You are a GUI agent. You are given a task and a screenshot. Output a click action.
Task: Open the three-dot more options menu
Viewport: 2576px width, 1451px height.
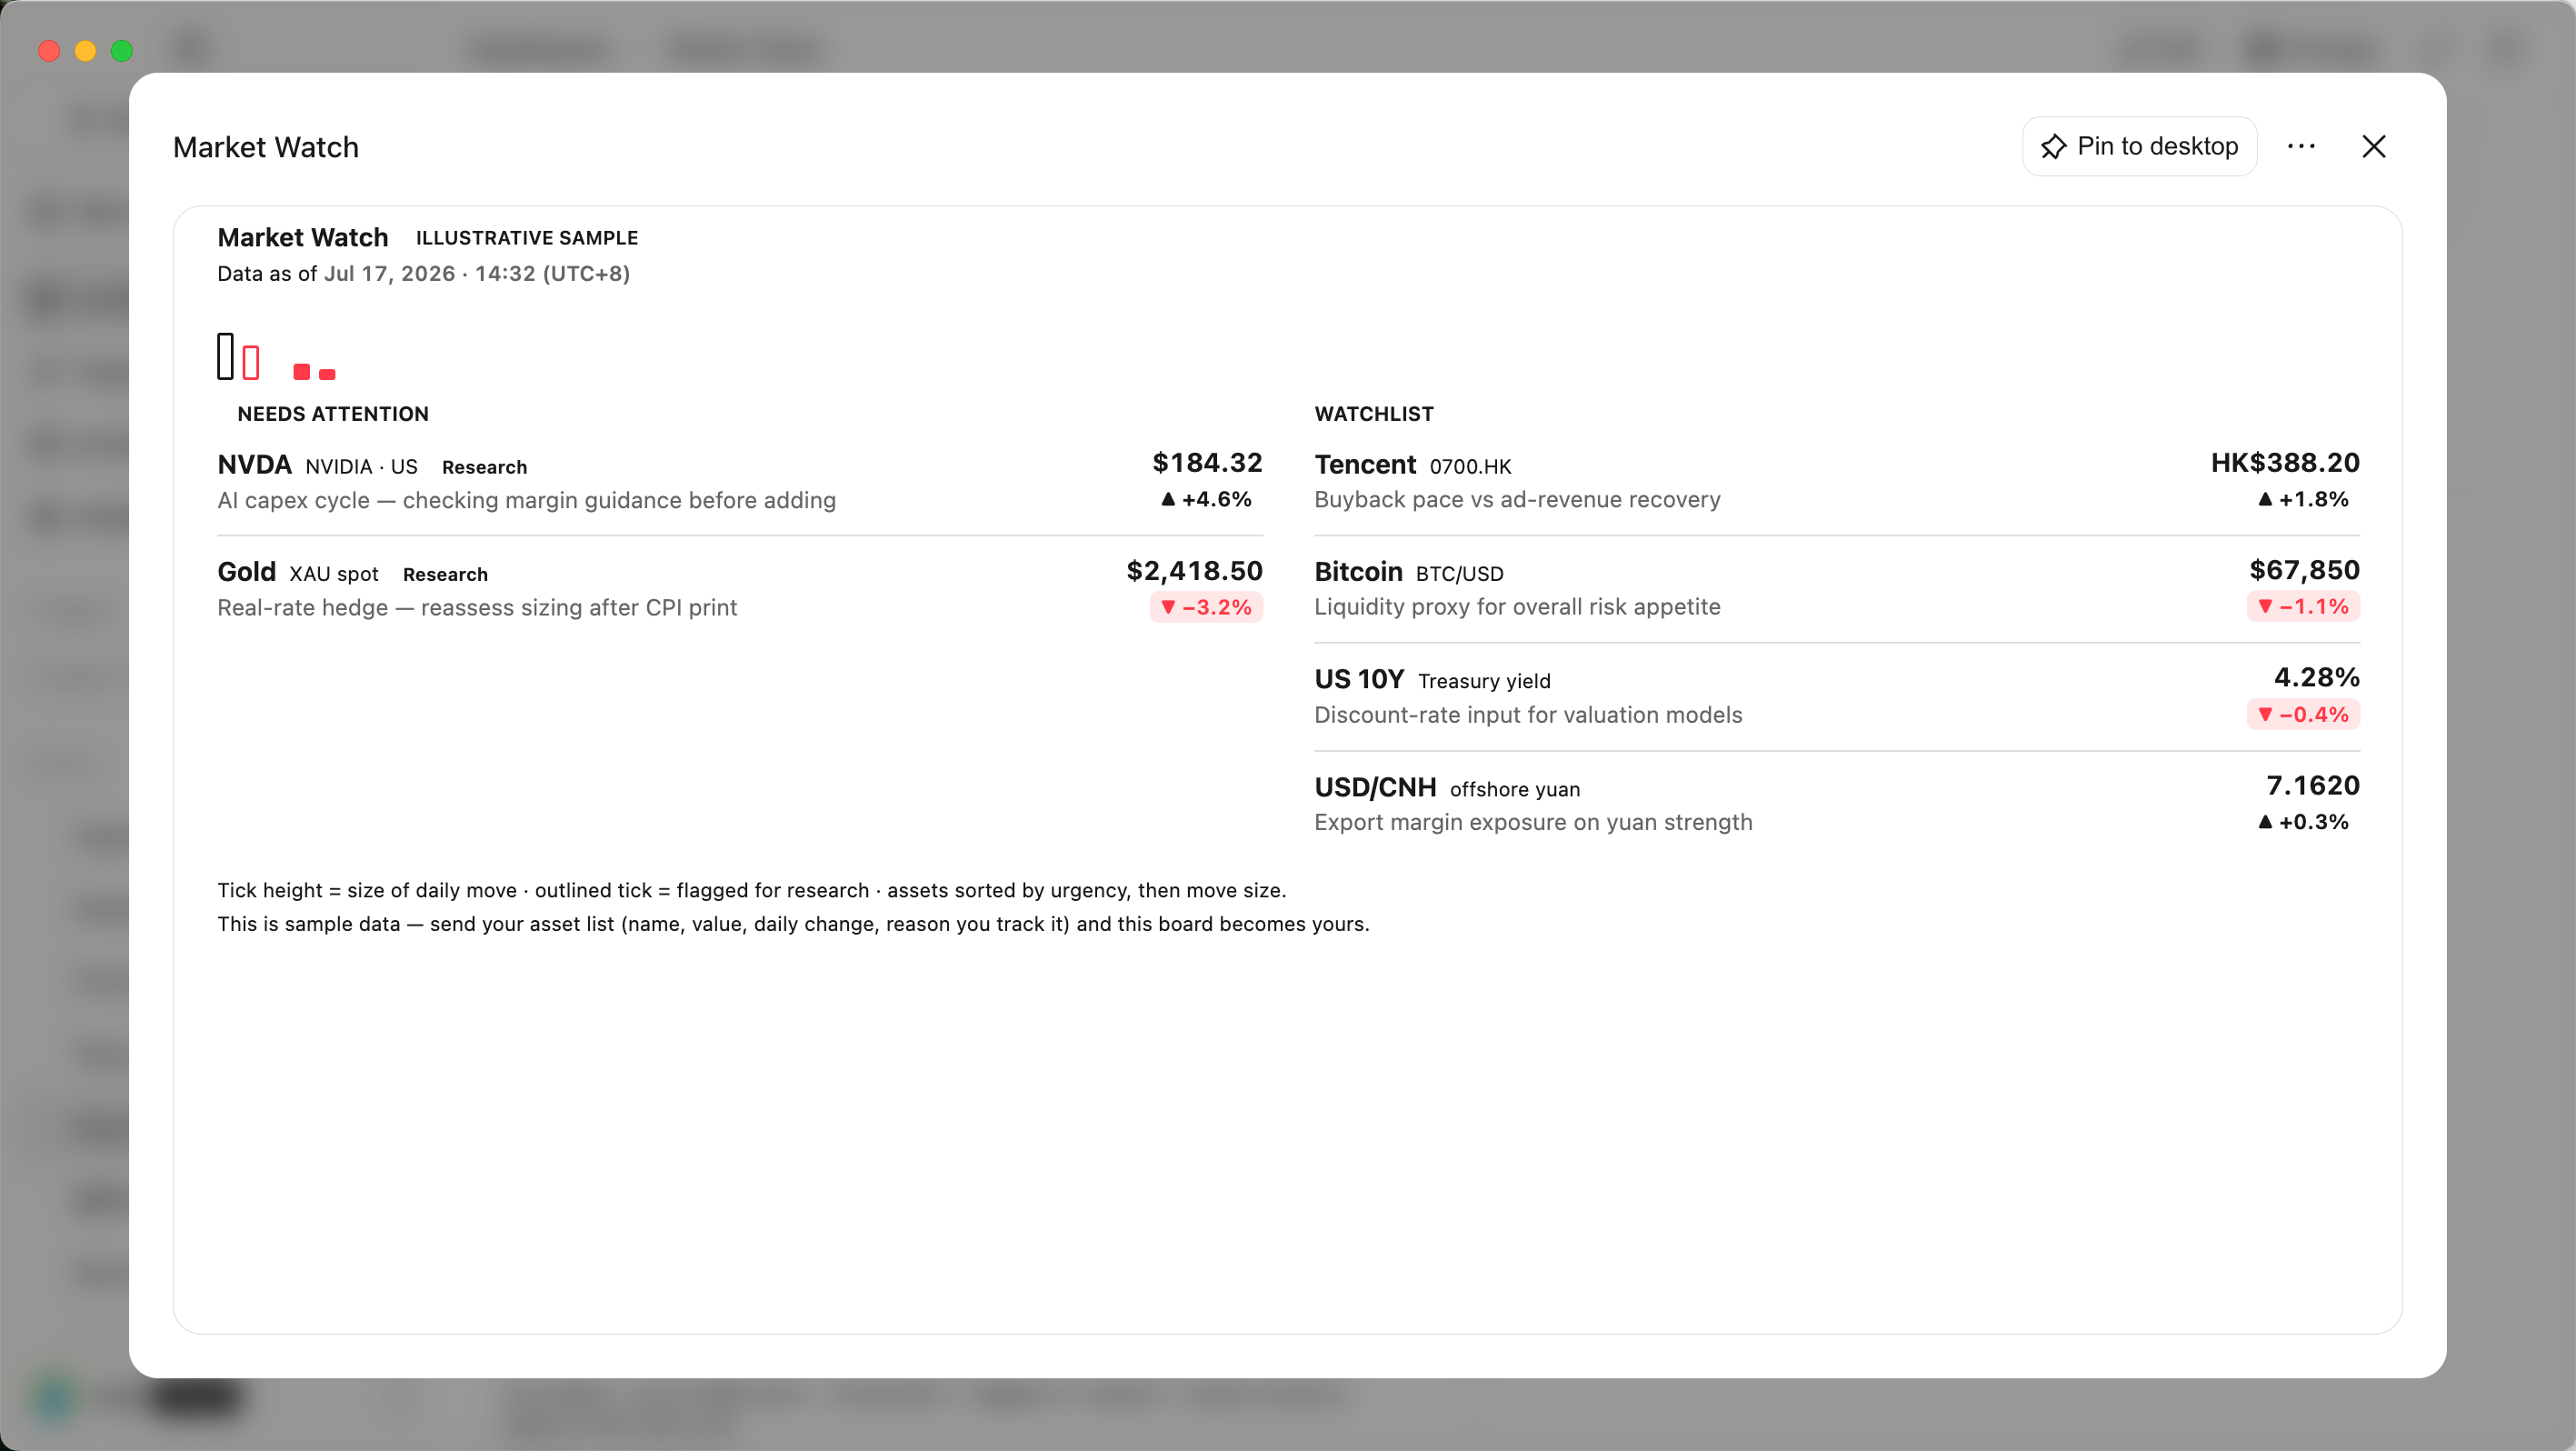pos(2301,147)
